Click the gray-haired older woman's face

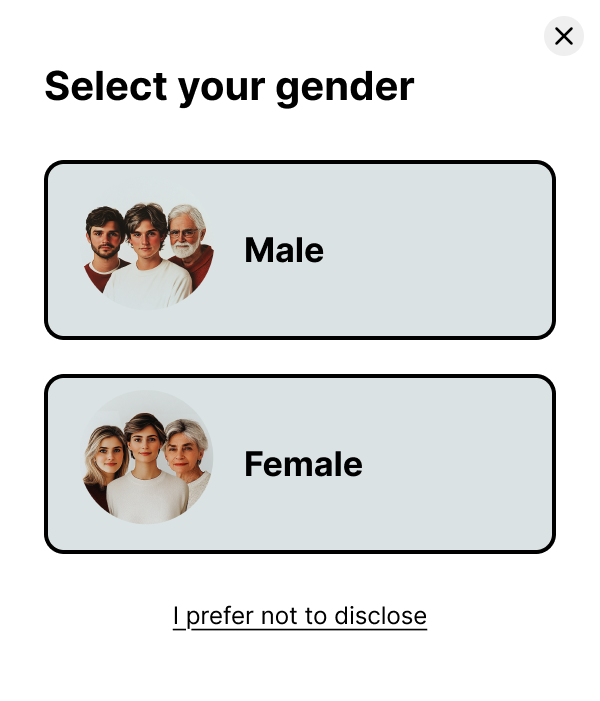(186, 452)
